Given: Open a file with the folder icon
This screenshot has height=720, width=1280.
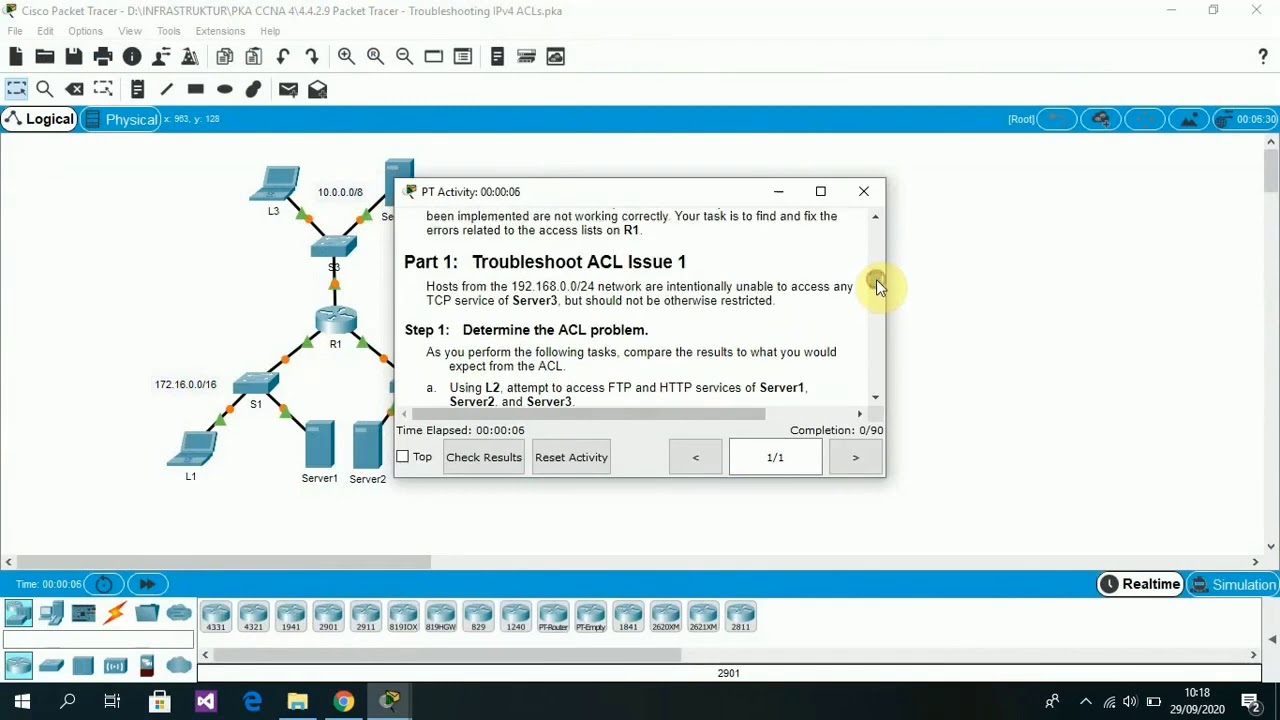Looking at the screenshot, I should [x=45, y=57].
